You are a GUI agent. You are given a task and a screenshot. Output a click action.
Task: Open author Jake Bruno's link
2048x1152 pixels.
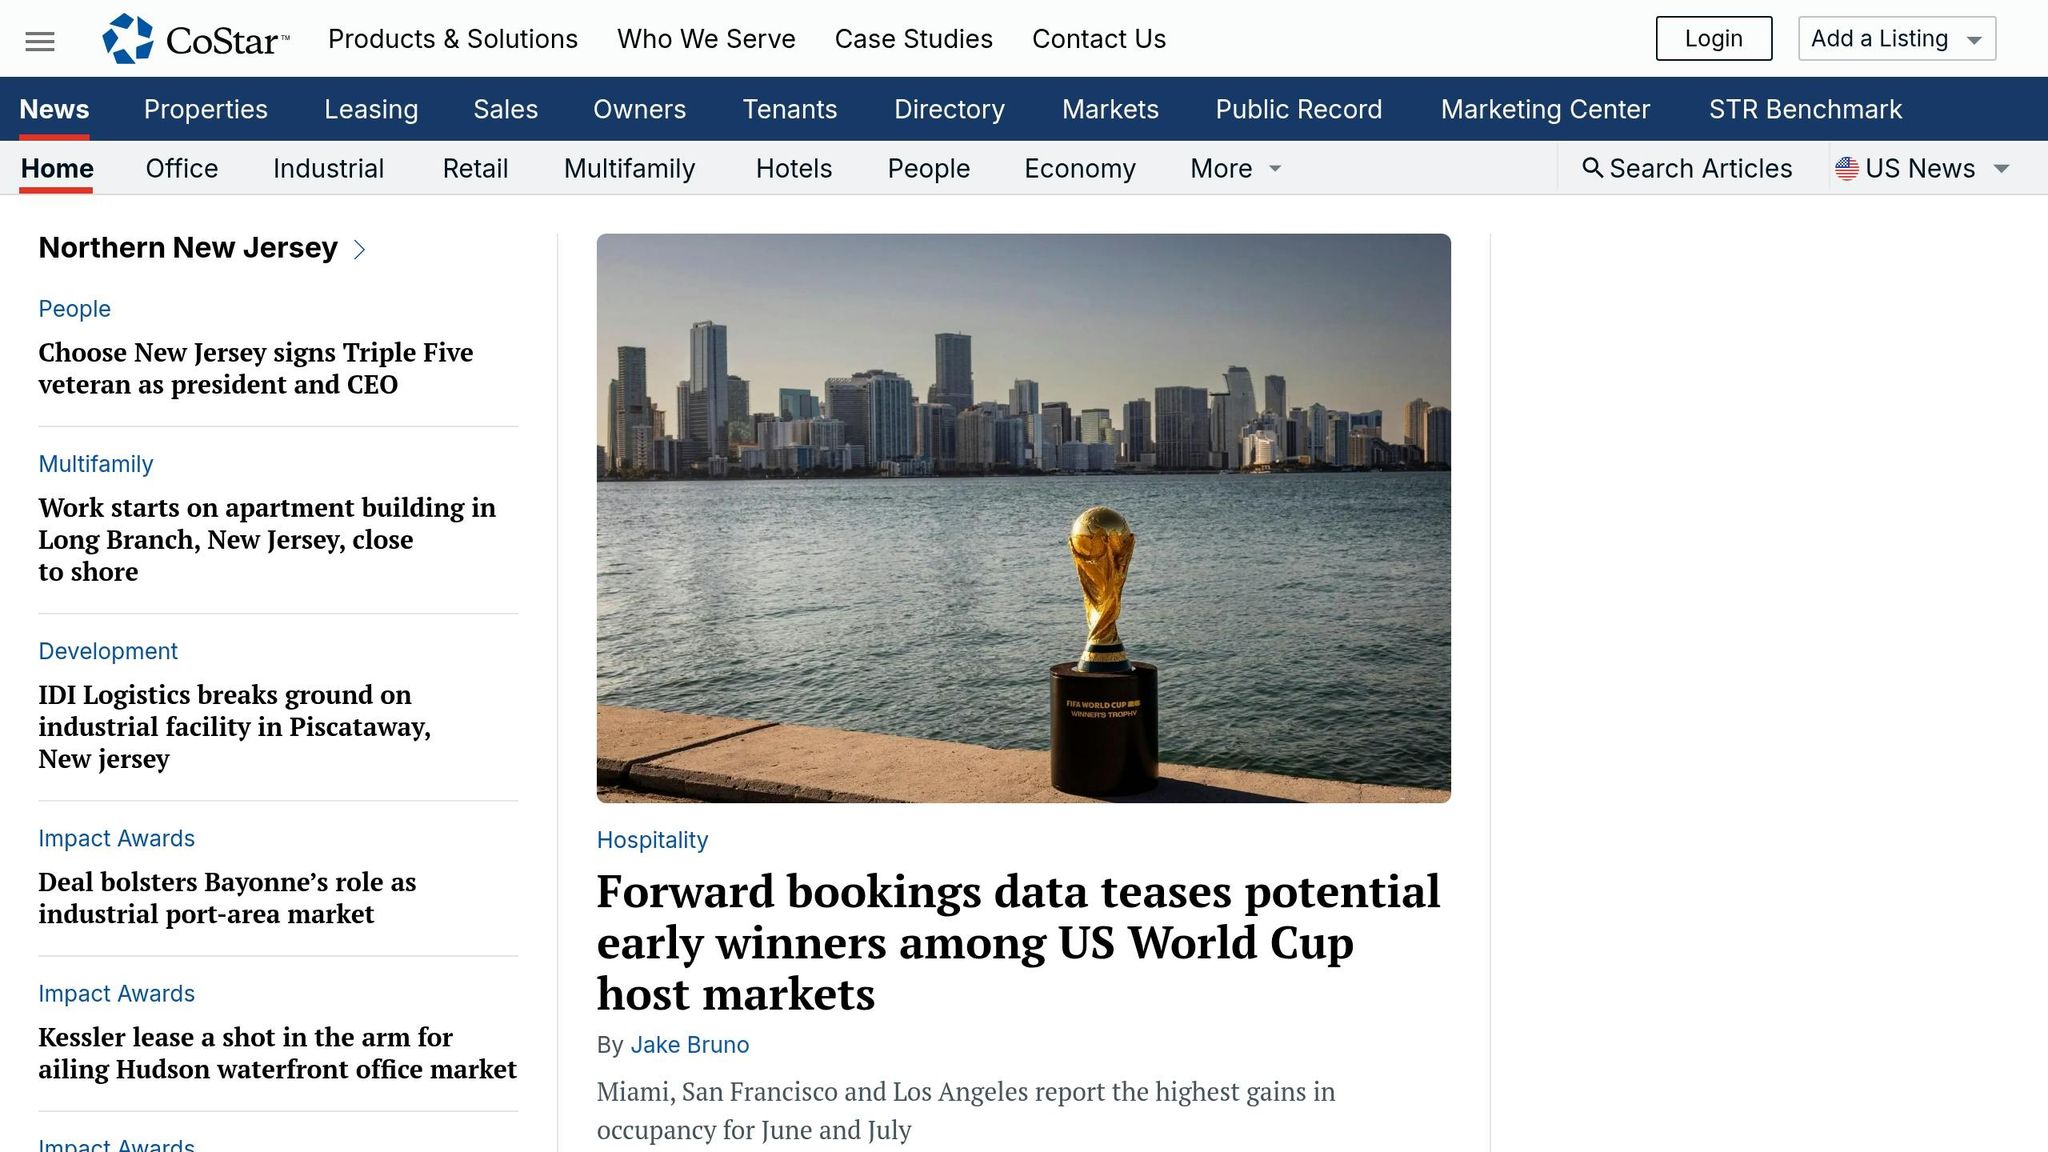tap(689, 1045)
